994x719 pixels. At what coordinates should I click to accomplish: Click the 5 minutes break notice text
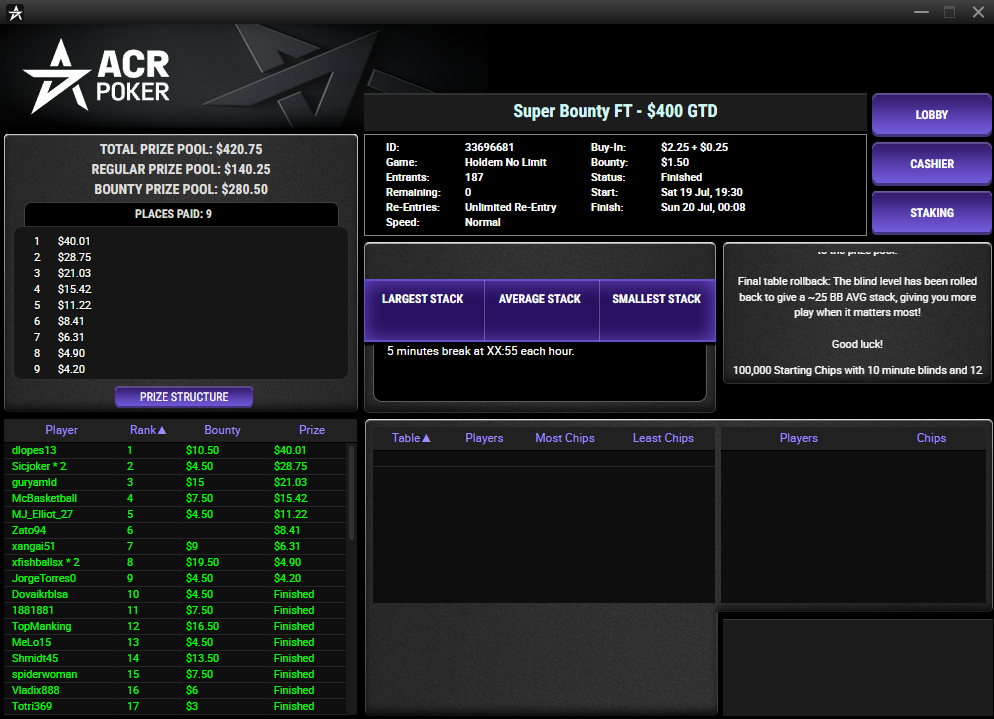pos(481,351)
